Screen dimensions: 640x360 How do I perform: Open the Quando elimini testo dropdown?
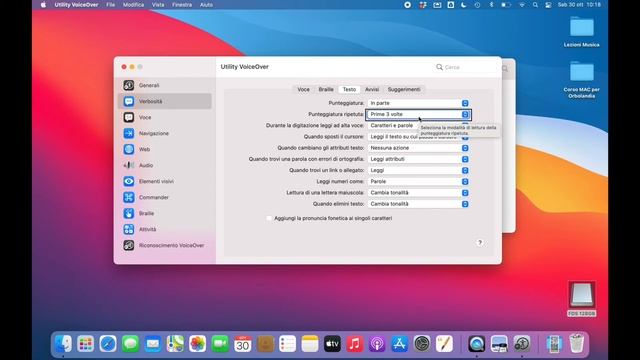418,204
